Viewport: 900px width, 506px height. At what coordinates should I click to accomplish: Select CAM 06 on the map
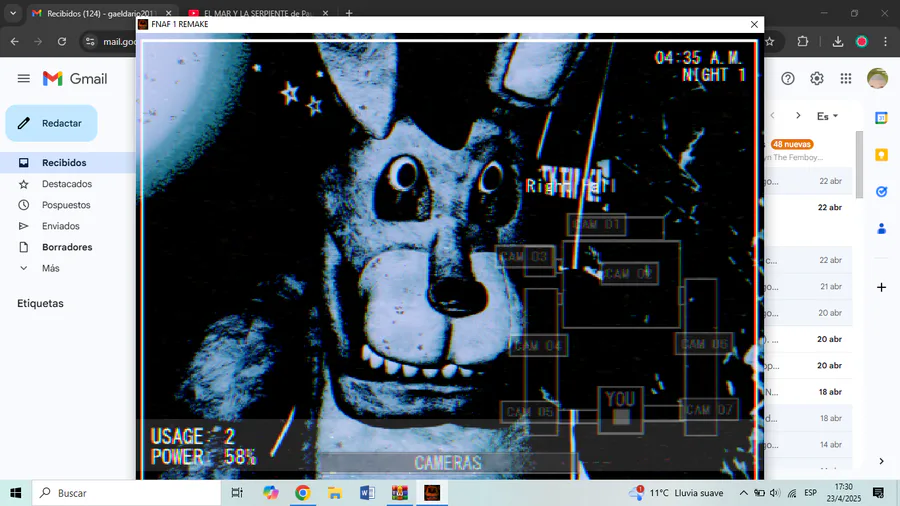click(x=704, y=344)
